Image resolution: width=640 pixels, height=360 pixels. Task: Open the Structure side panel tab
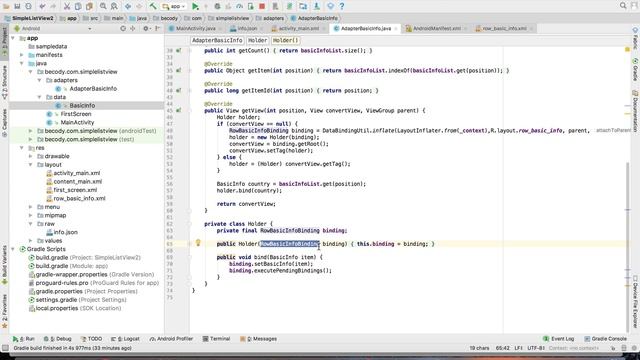coord(4,82)
